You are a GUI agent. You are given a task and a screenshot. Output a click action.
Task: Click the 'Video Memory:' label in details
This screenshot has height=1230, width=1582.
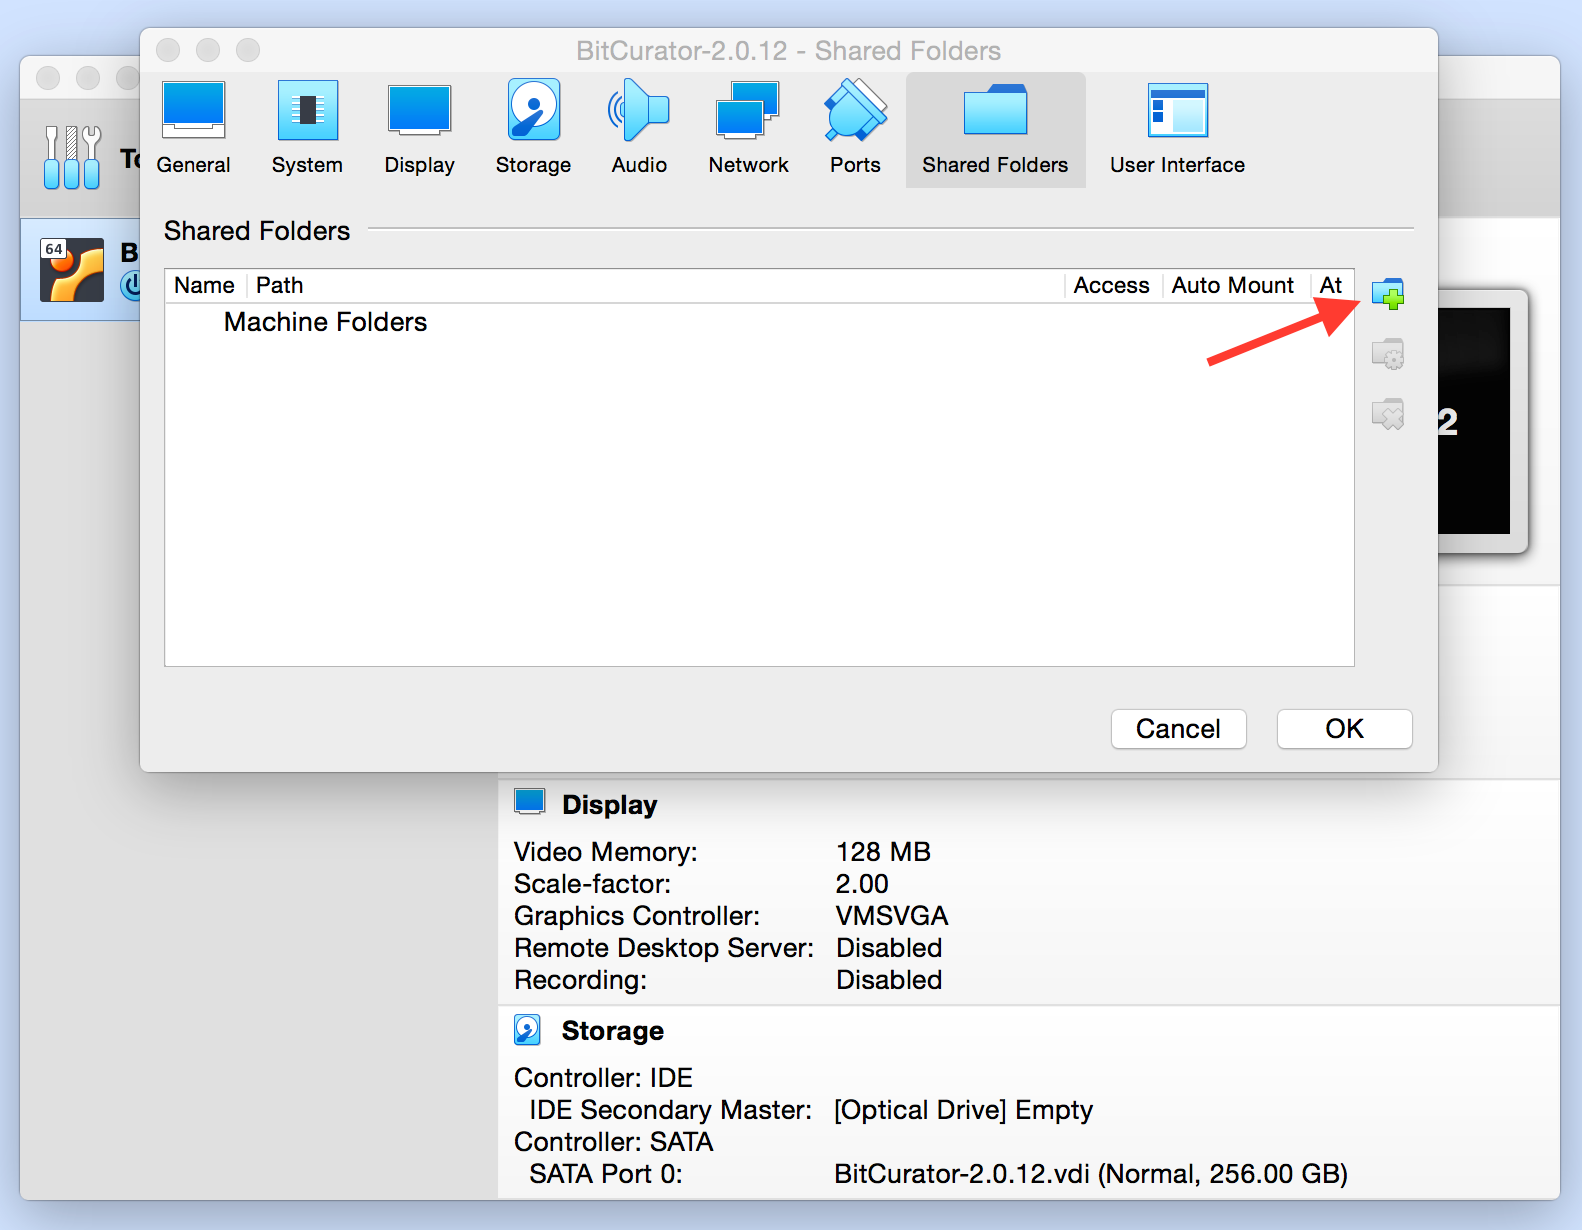[606, 852]
